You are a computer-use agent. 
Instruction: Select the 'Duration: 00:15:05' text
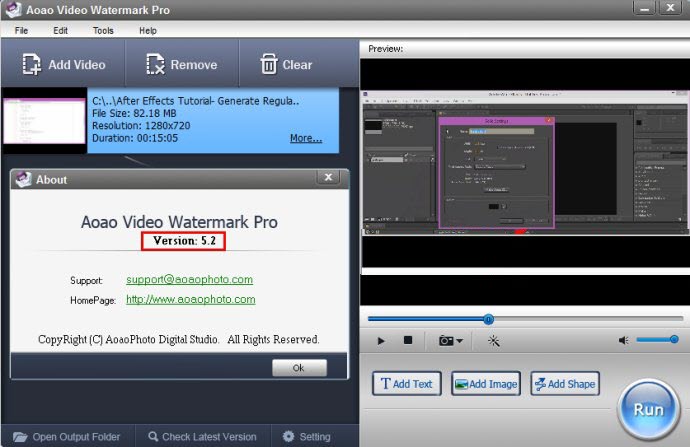point(135,138)
